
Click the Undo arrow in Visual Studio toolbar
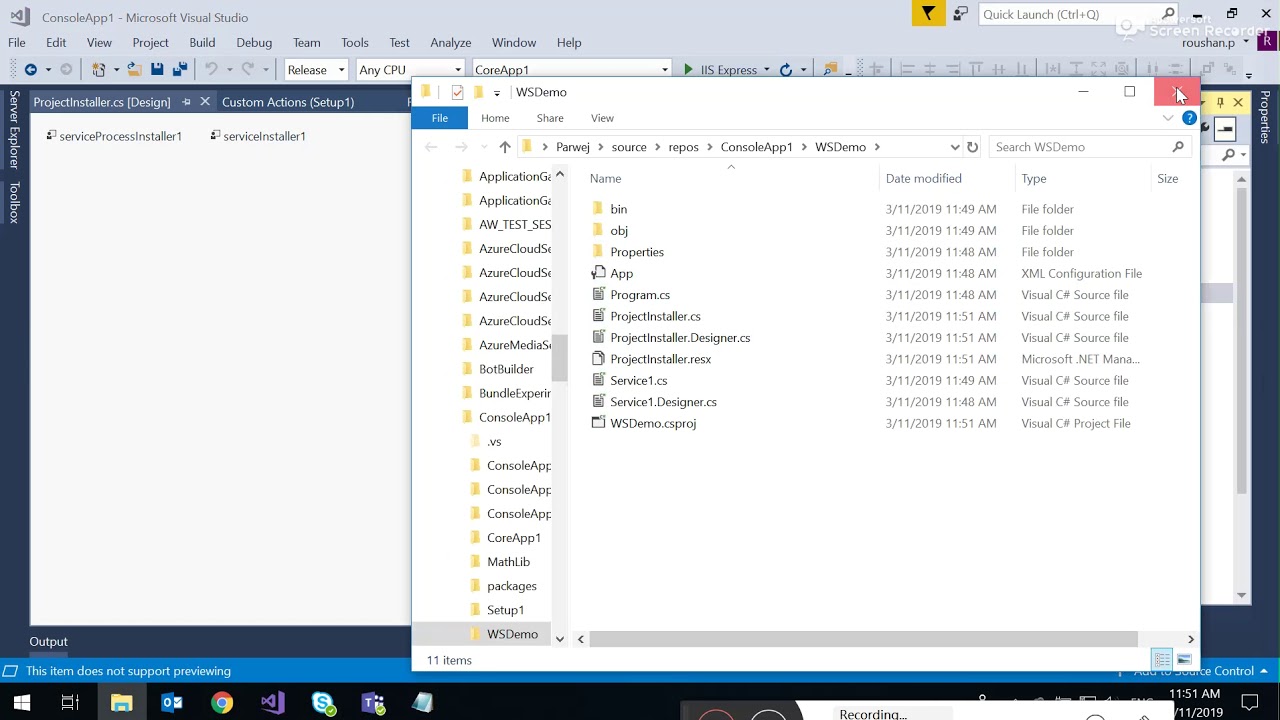(x=211, y=70)
